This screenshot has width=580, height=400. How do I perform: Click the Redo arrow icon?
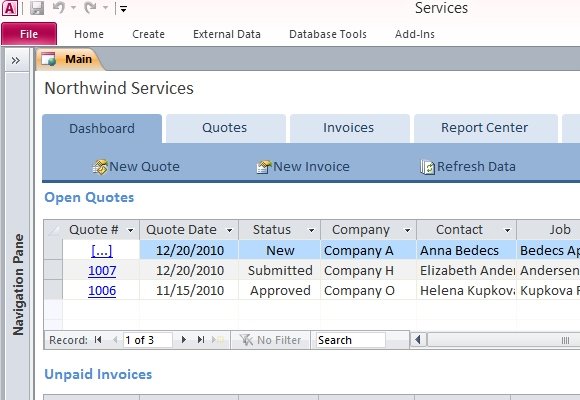pyautogui.click(x=90, y=7)
